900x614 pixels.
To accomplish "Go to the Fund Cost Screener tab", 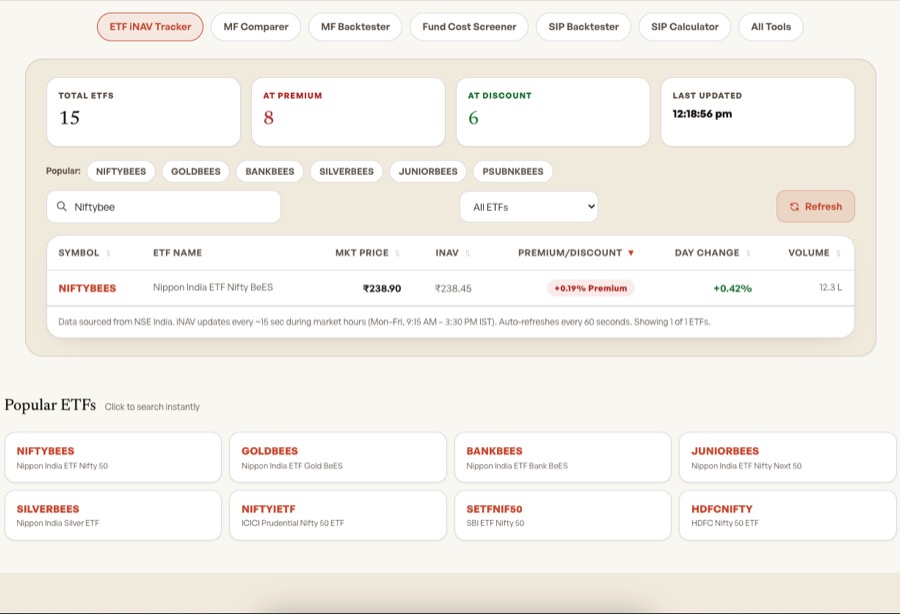I will tap(469, 27).
